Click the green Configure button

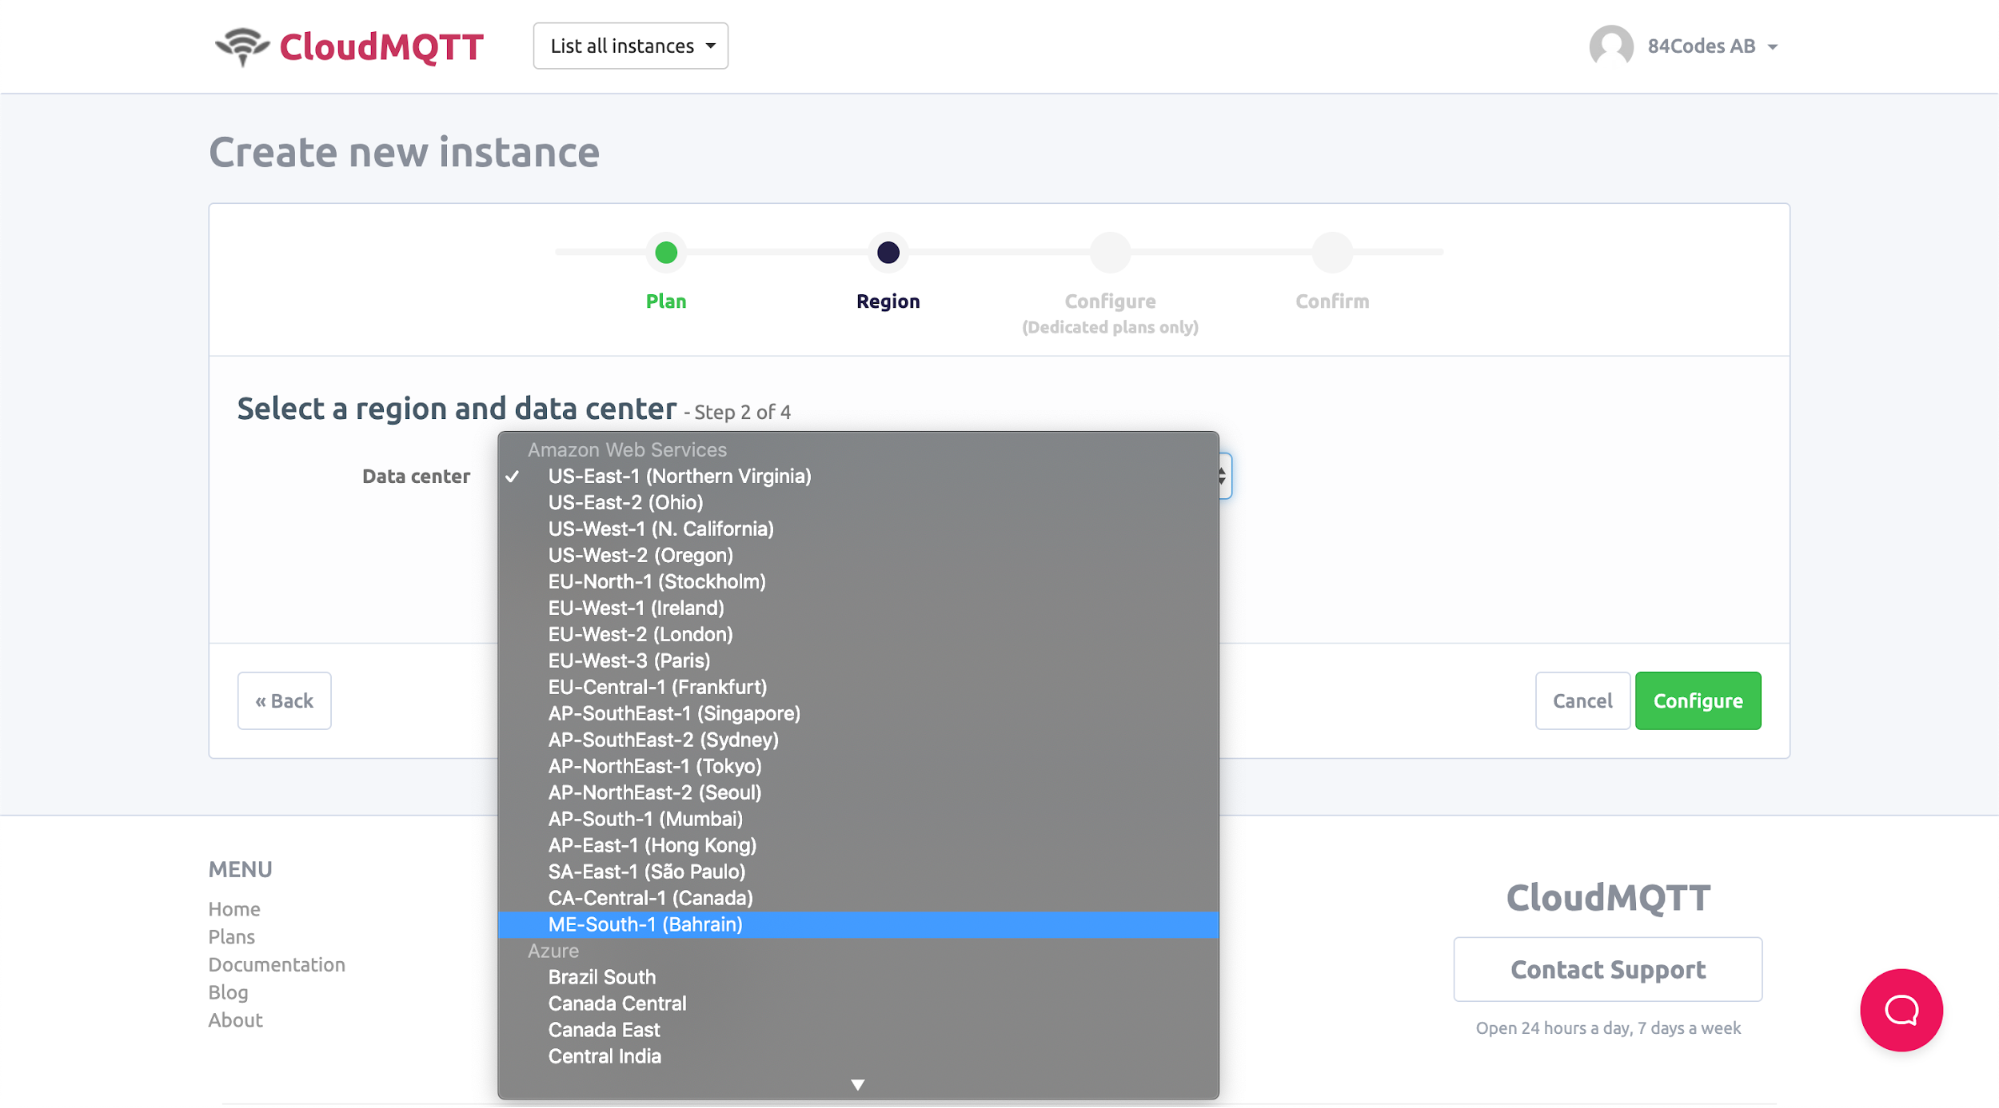(x=1698, y=701)
